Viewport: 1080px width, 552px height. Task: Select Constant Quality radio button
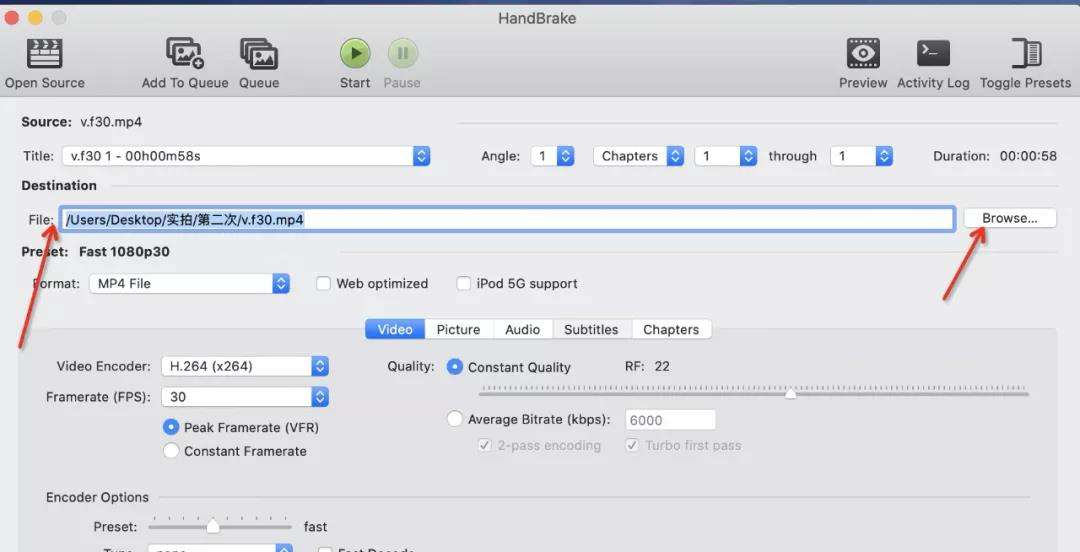point(455,367)
